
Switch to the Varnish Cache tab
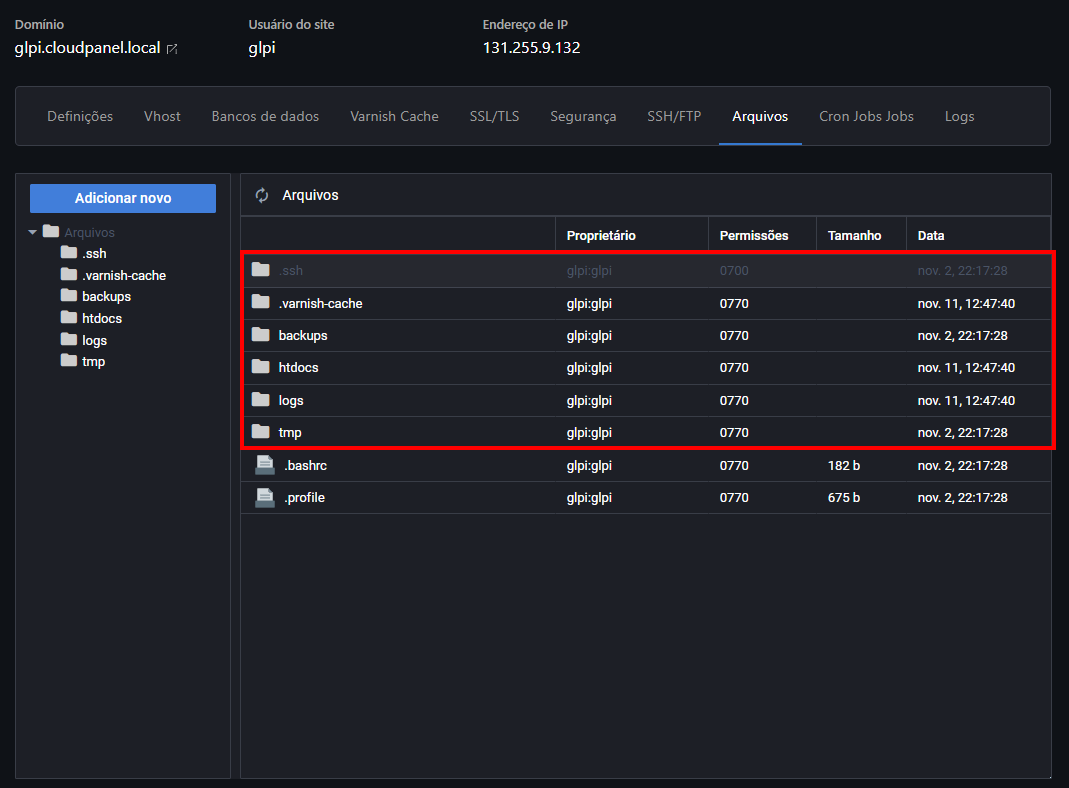[x=394, y=116]
